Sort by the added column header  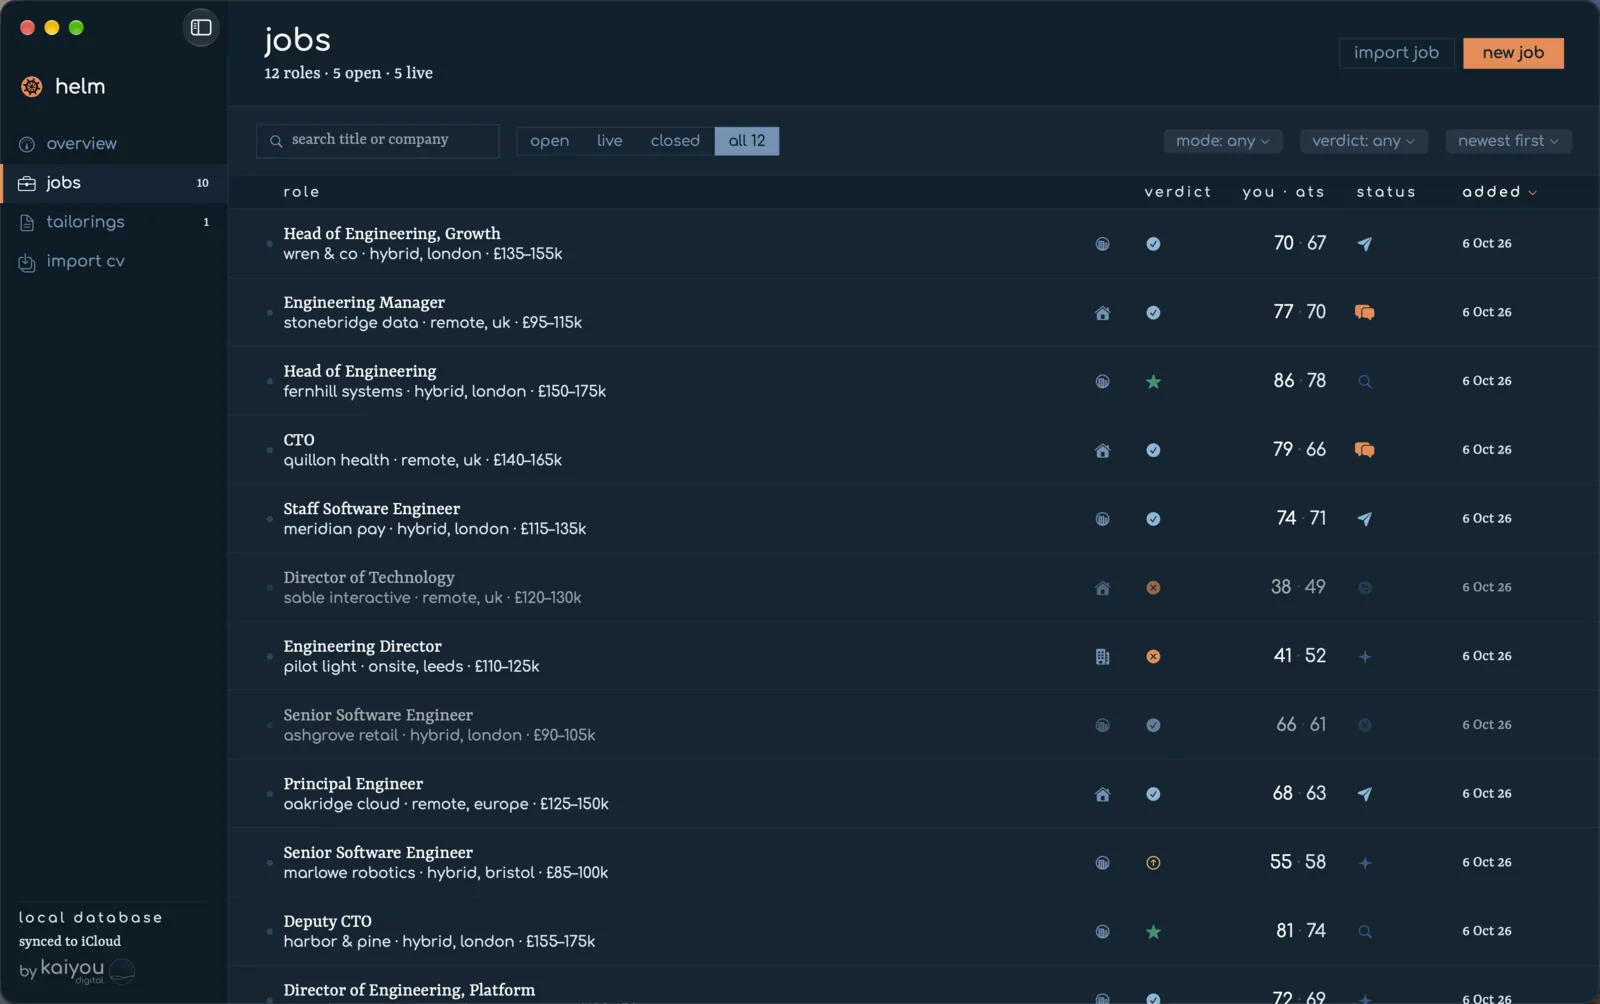tap(1499, 192)
